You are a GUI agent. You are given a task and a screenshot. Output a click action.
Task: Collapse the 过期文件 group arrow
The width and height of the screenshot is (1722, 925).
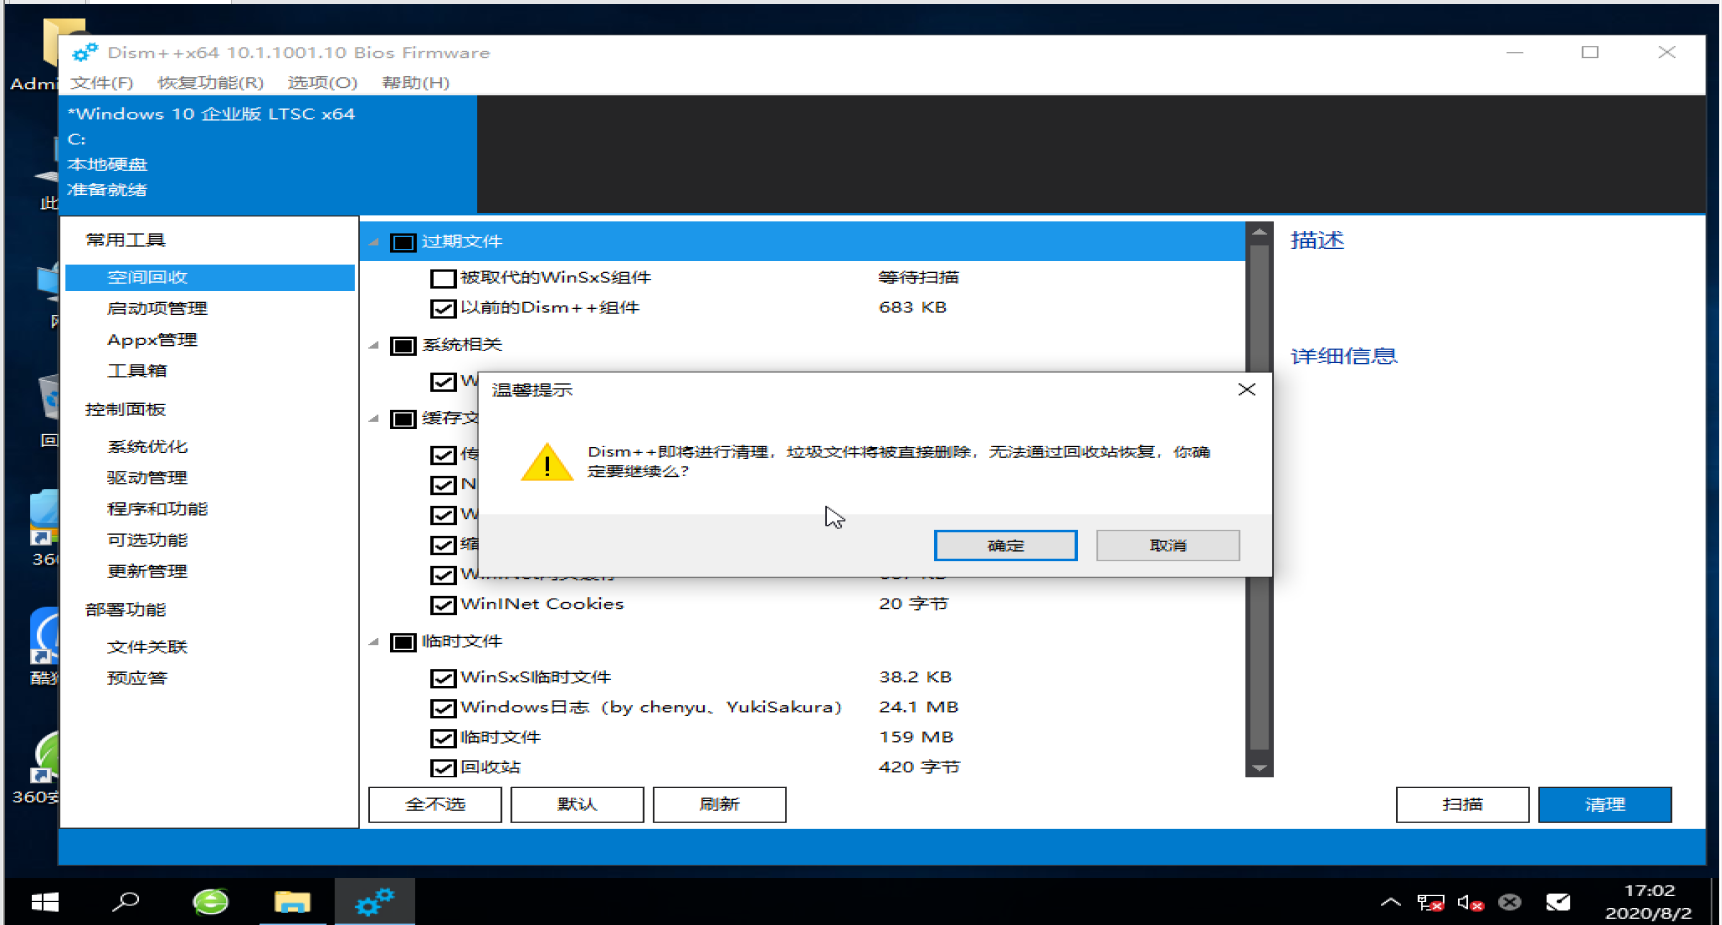coord(374,242)
